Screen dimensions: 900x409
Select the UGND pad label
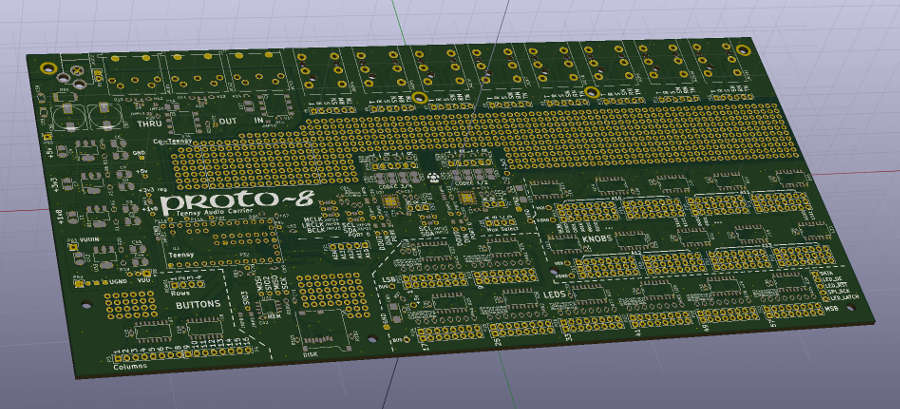click(119, 282)
